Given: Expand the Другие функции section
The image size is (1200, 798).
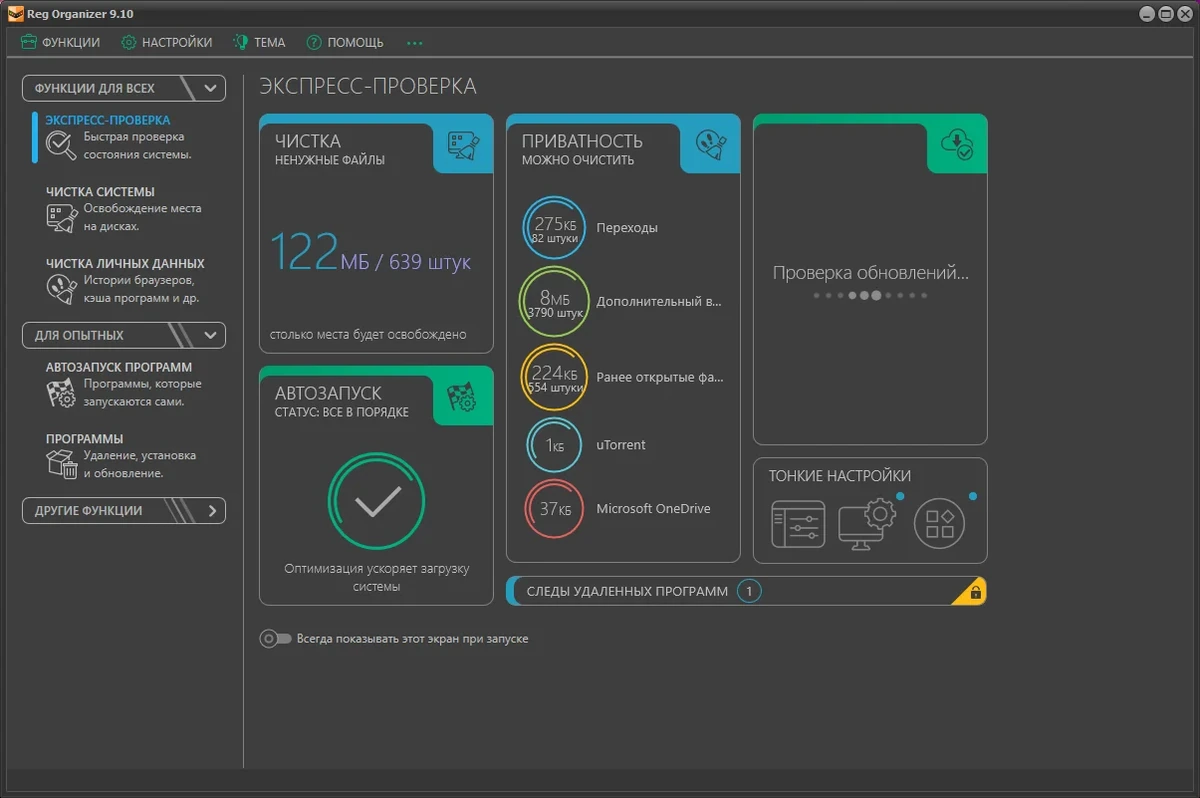Looking at the screenshot, I should 212,510.
